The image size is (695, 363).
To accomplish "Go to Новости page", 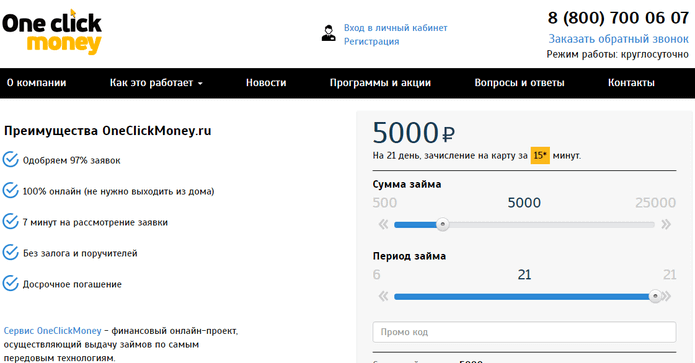I will [x=266, y=83].
